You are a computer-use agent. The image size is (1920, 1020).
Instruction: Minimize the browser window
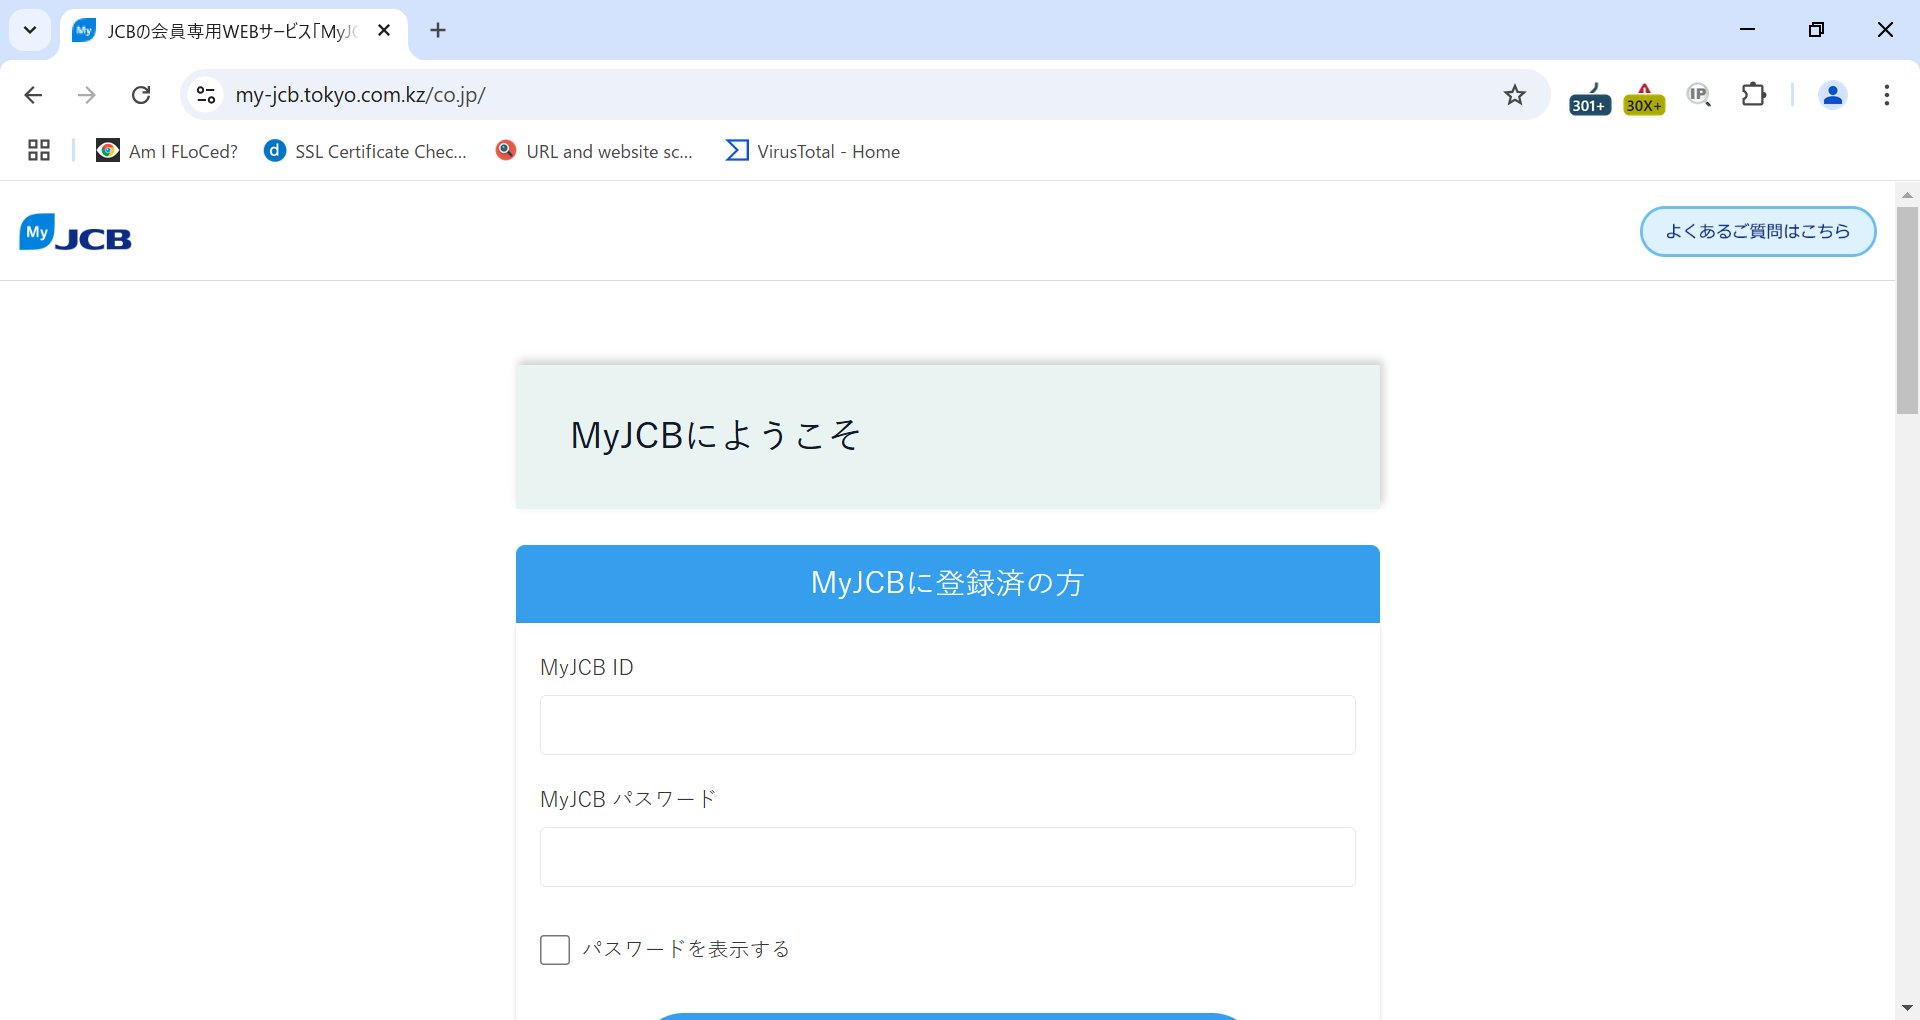click(1747, 30)
